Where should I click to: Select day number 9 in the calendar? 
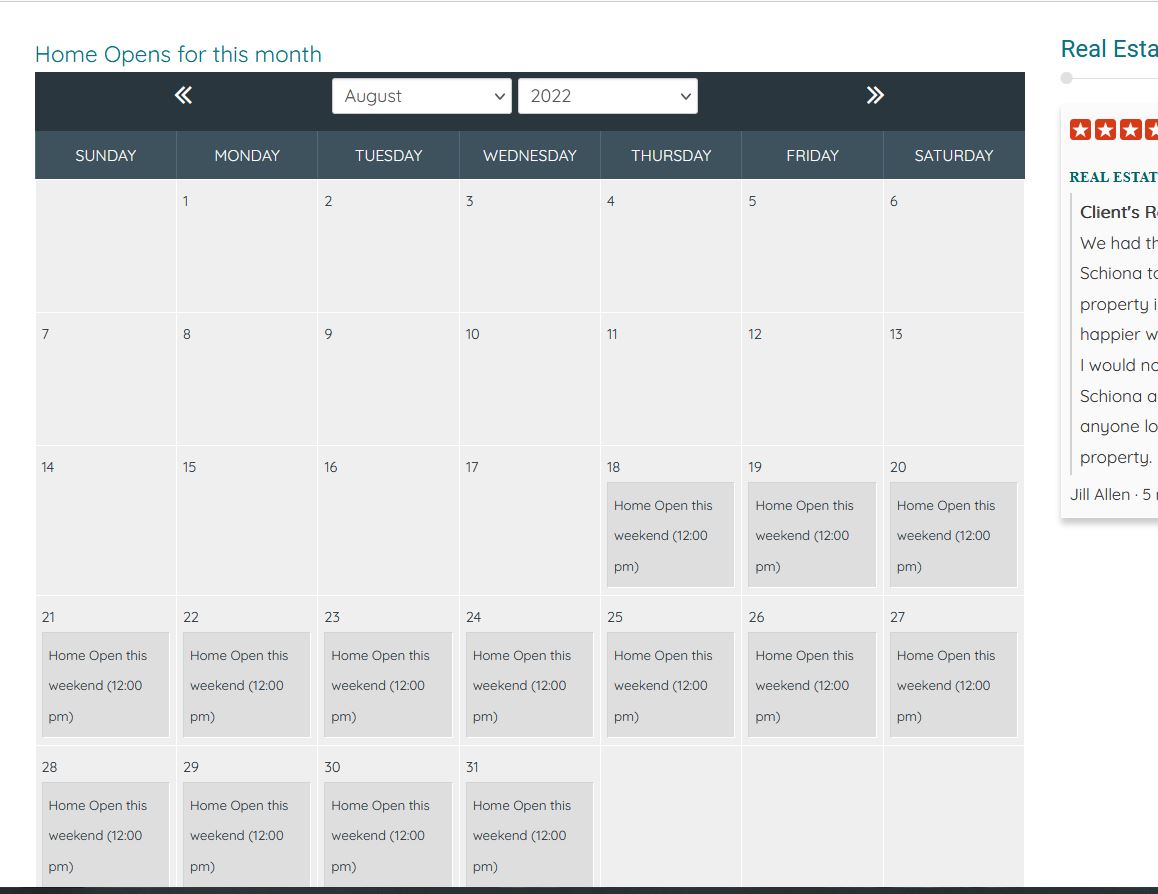pos(329,334)
